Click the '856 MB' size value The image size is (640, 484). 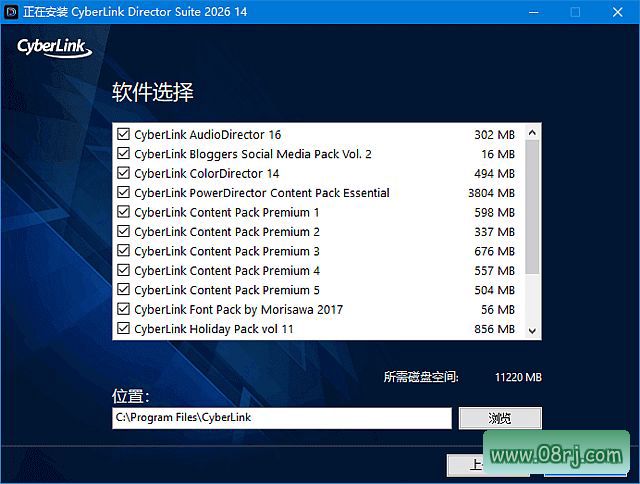tap(494, 329)
